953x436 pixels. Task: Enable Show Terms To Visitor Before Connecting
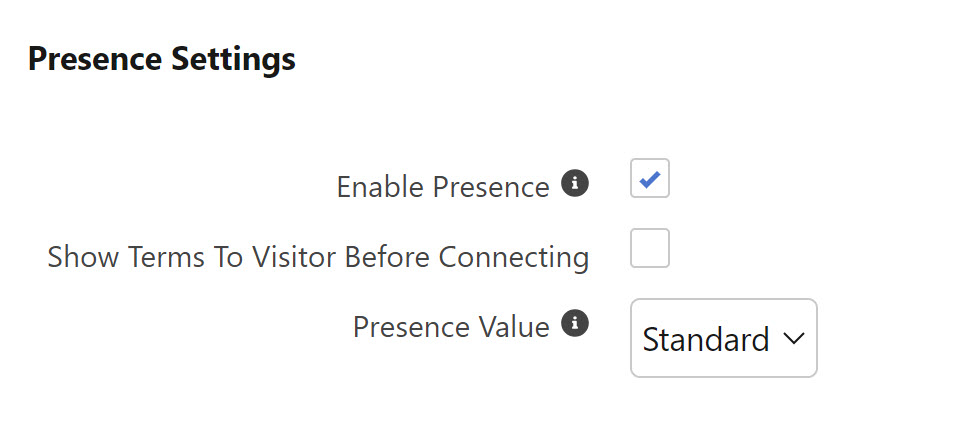pyautogui.click(x=649, y=249)
